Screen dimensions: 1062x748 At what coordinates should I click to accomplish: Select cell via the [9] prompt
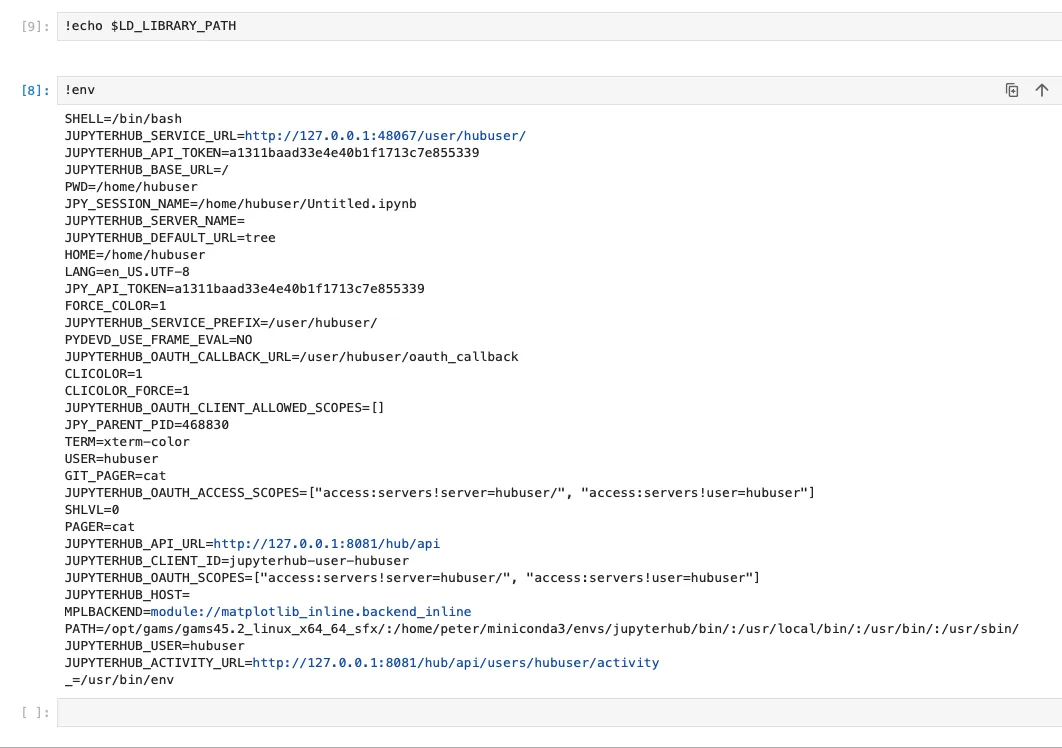point(35,27)
